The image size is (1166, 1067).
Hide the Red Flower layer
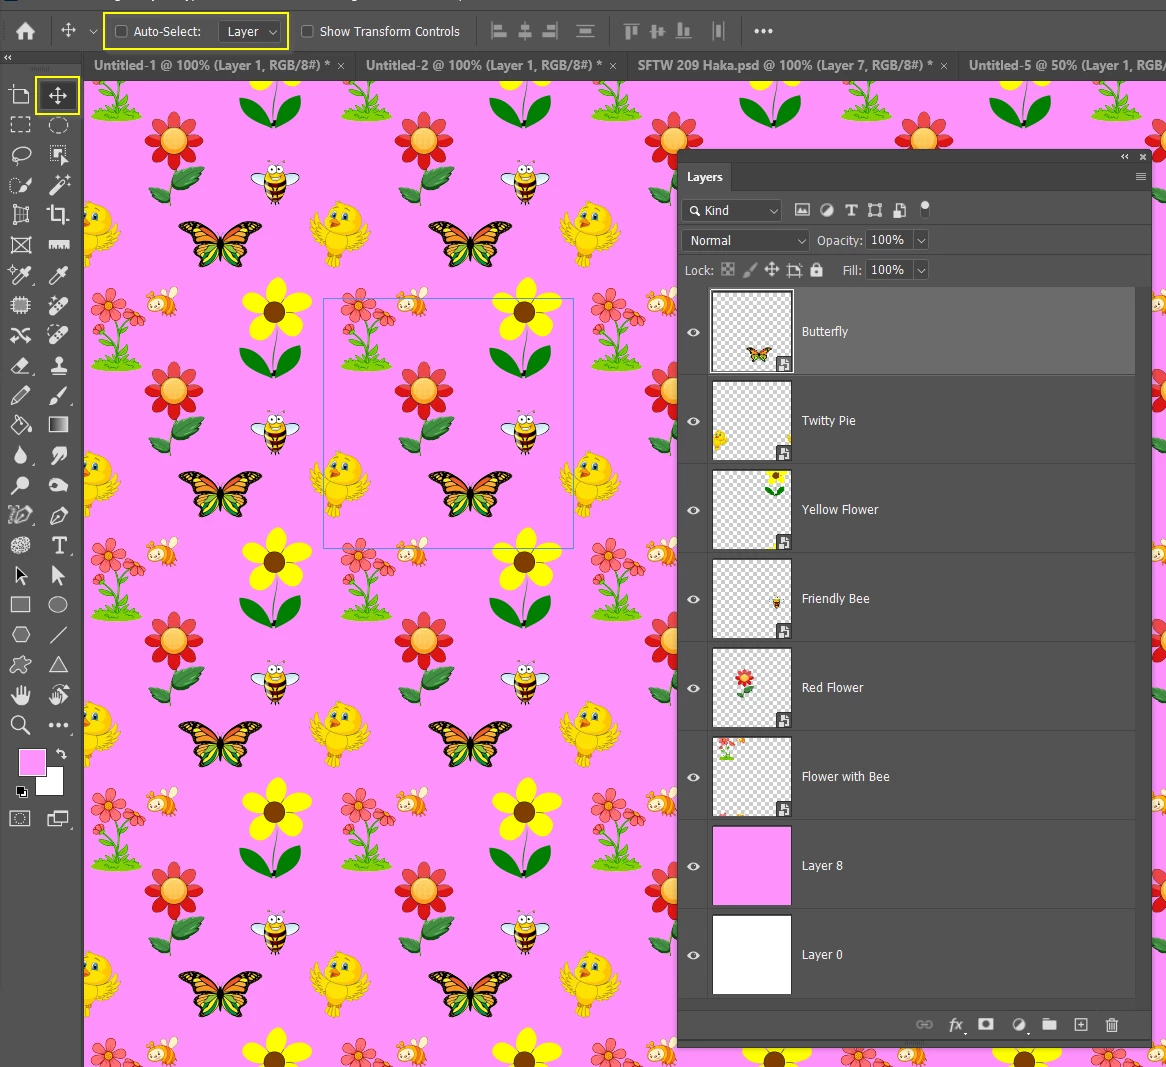tap(693, 689)
